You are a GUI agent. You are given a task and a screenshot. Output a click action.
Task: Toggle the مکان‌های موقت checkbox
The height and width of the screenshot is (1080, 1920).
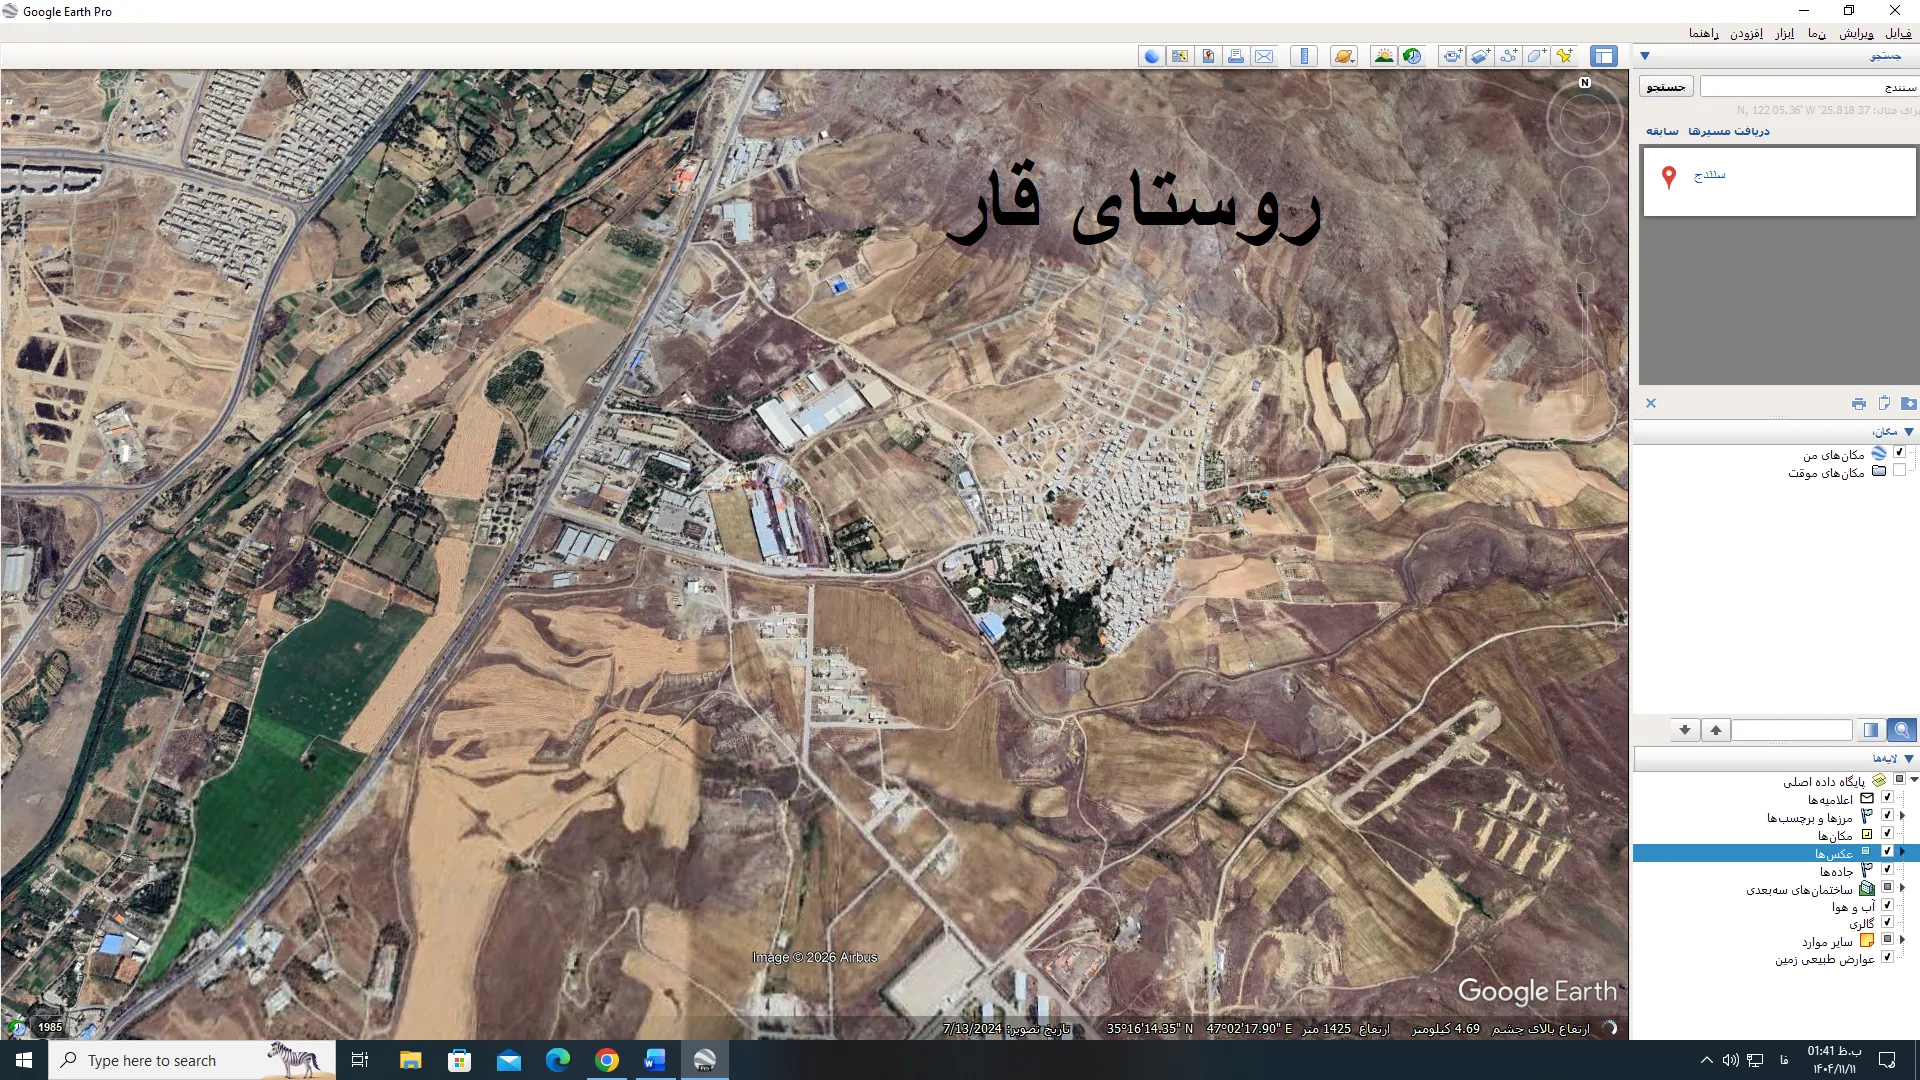click(x=1899, y=471)
